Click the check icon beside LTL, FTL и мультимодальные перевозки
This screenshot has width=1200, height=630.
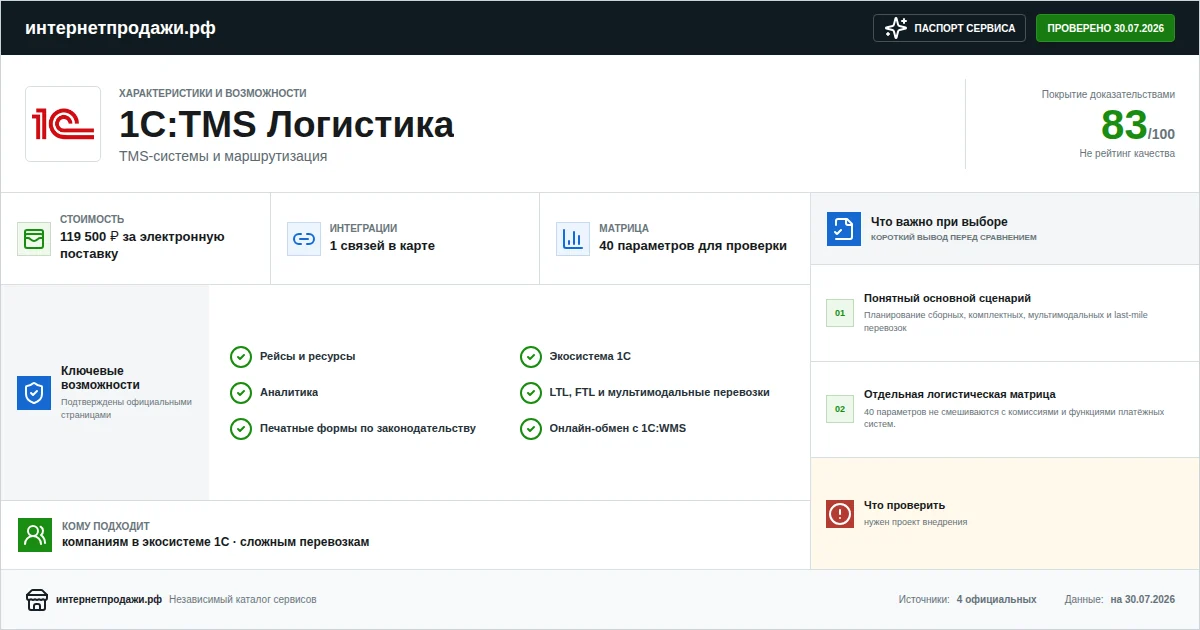[530, 393]
